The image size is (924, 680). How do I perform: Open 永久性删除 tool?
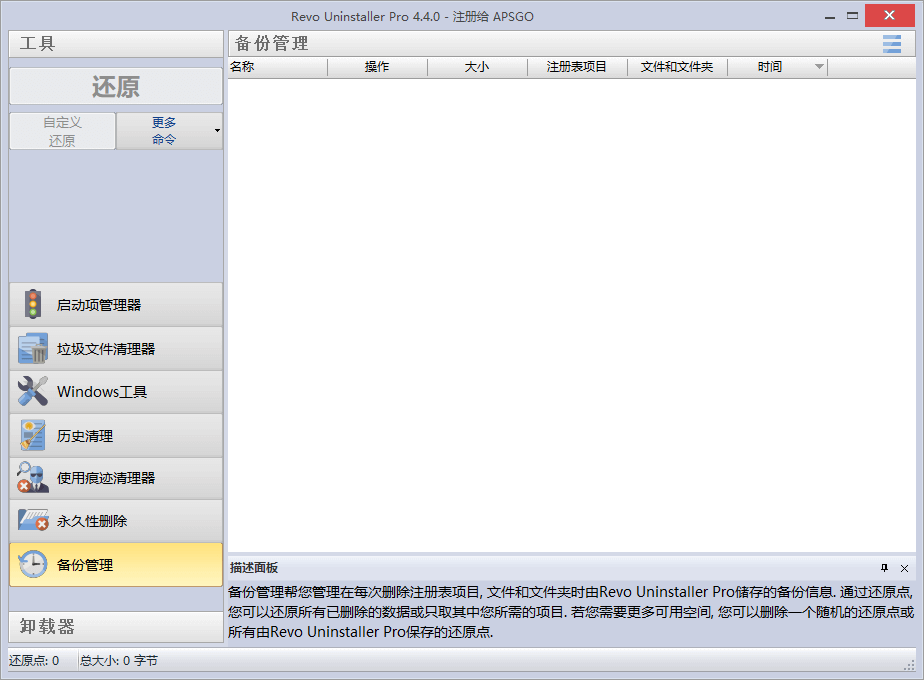pos(116,521)
